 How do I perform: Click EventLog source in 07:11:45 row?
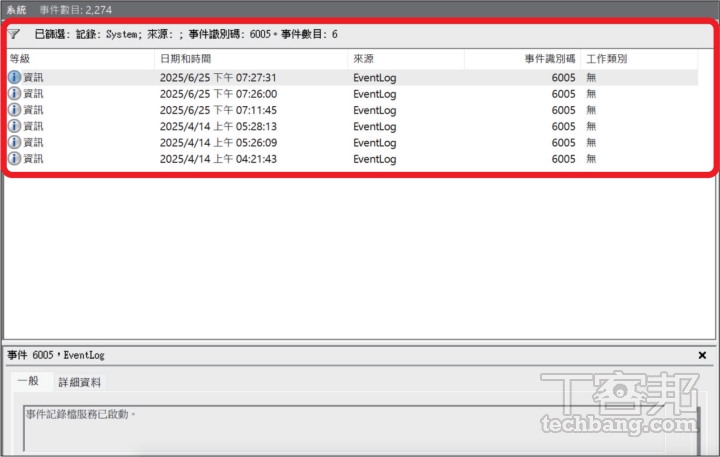[375, 110]
